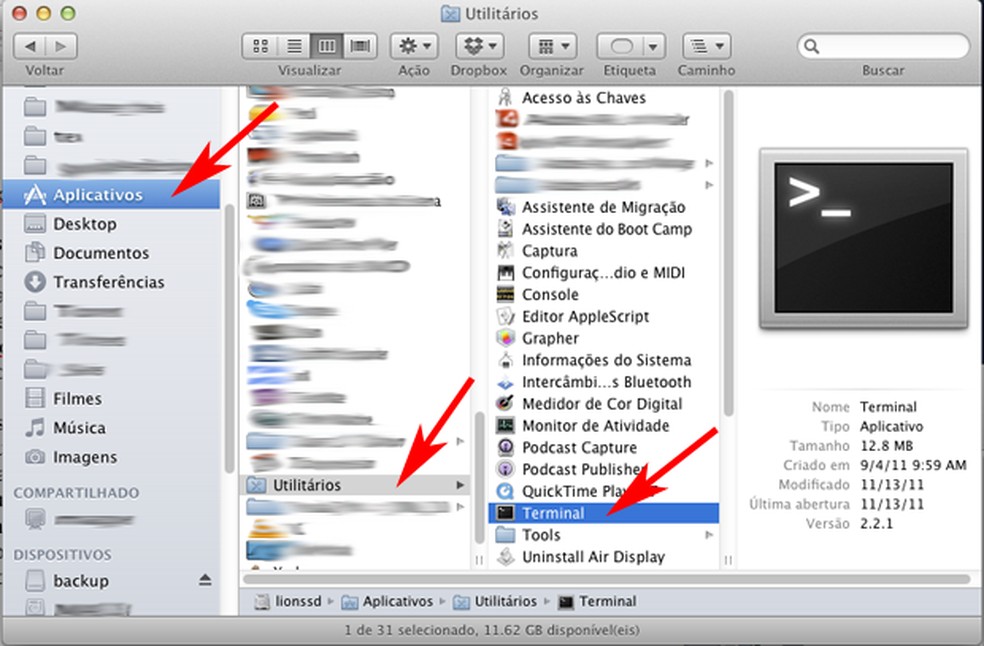Expand Utilitários folder arrow

click(x=460, y=485)
